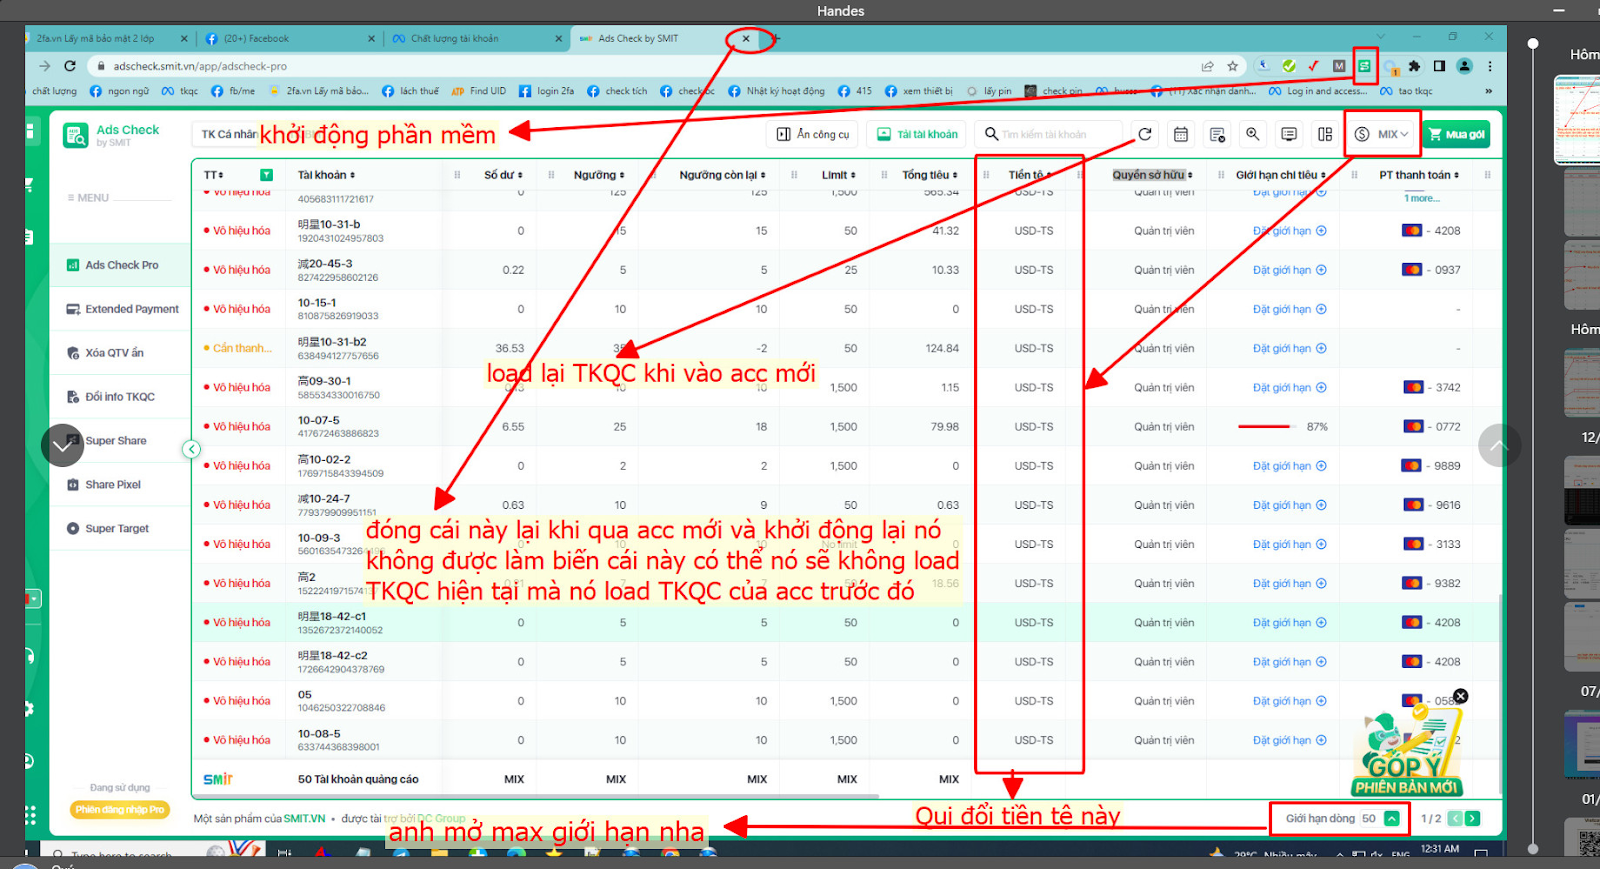Click the column layout icon in toolbar
Screen dimensions: 1600x869
1325,134
